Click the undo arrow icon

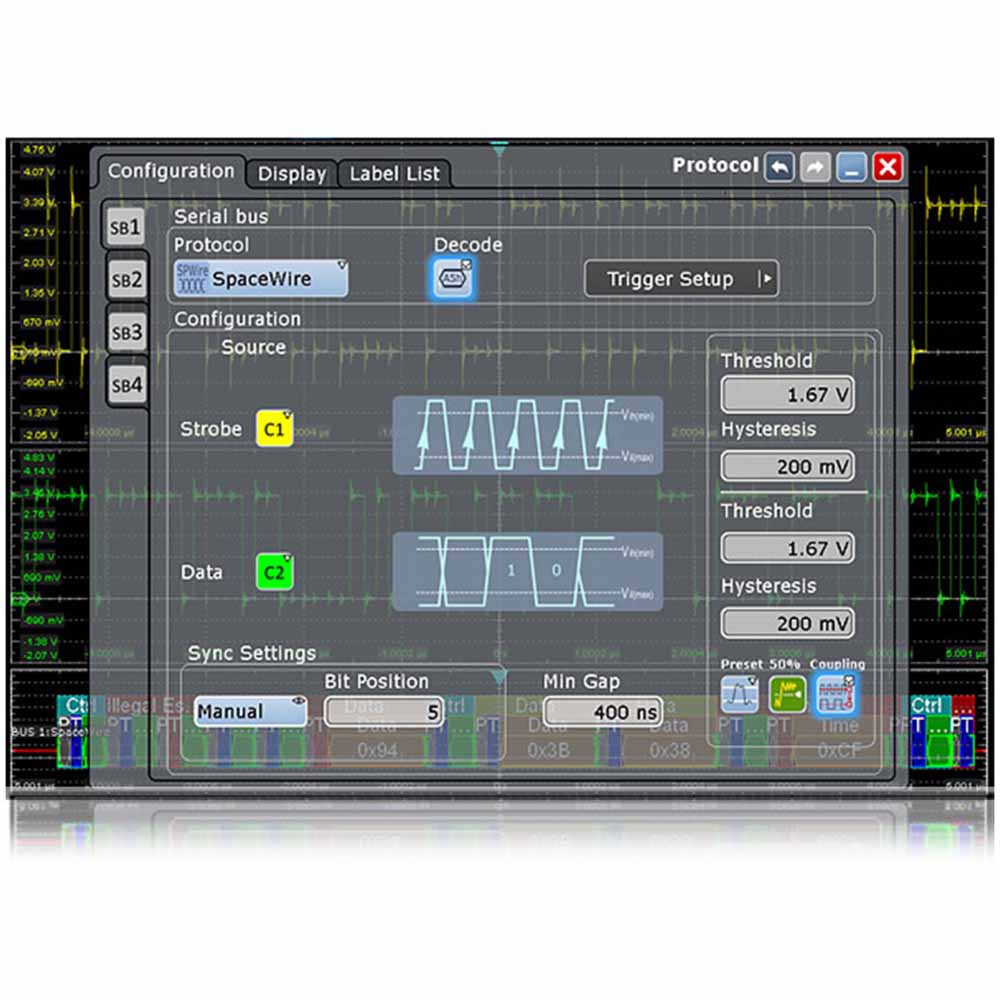[x=780, y=167]
